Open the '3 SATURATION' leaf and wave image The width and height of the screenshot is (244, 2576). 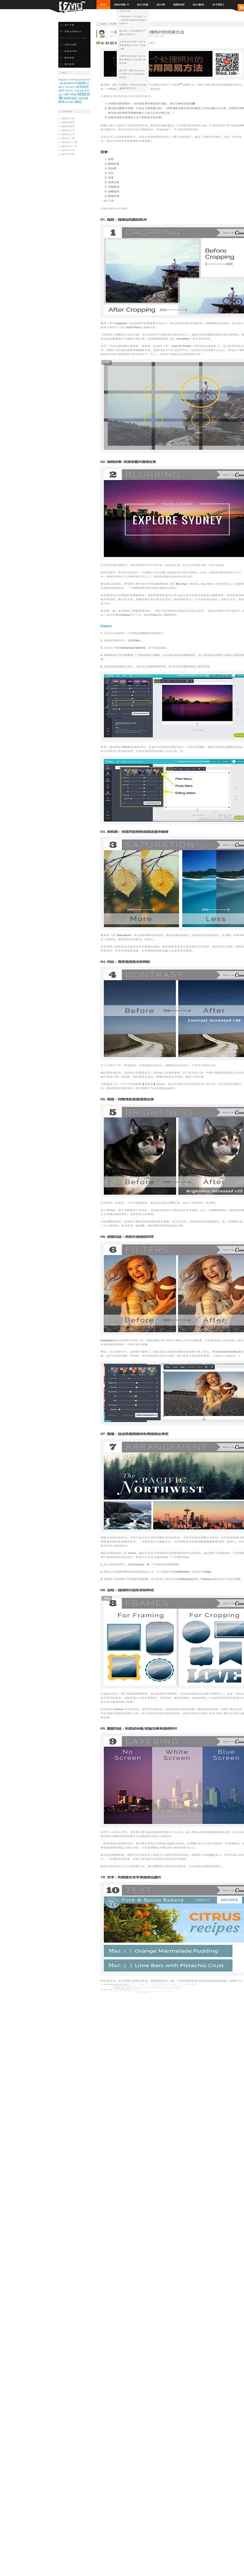tap(172, 883)
